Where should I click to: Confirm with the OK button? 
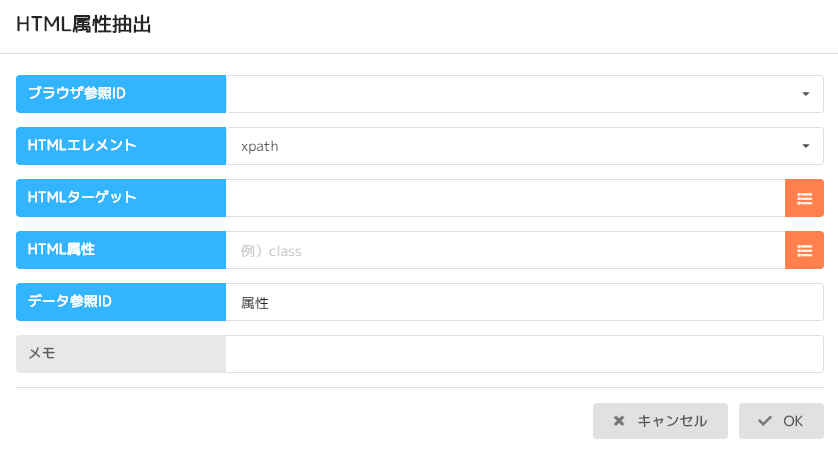coord(781,421)
